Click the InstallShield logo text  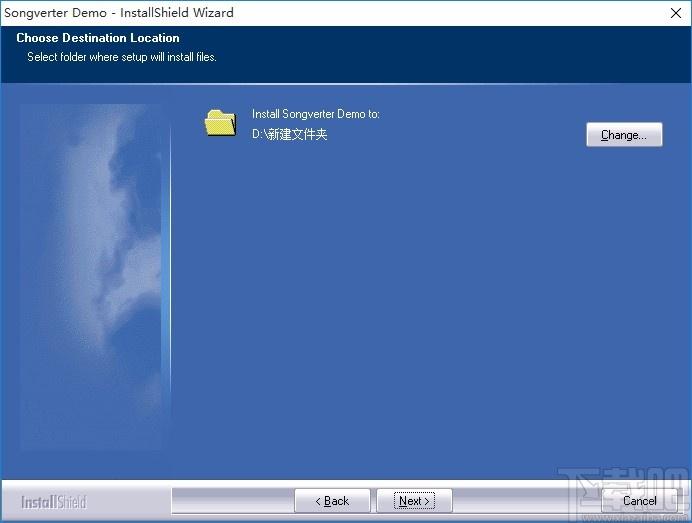click(54, 502)
